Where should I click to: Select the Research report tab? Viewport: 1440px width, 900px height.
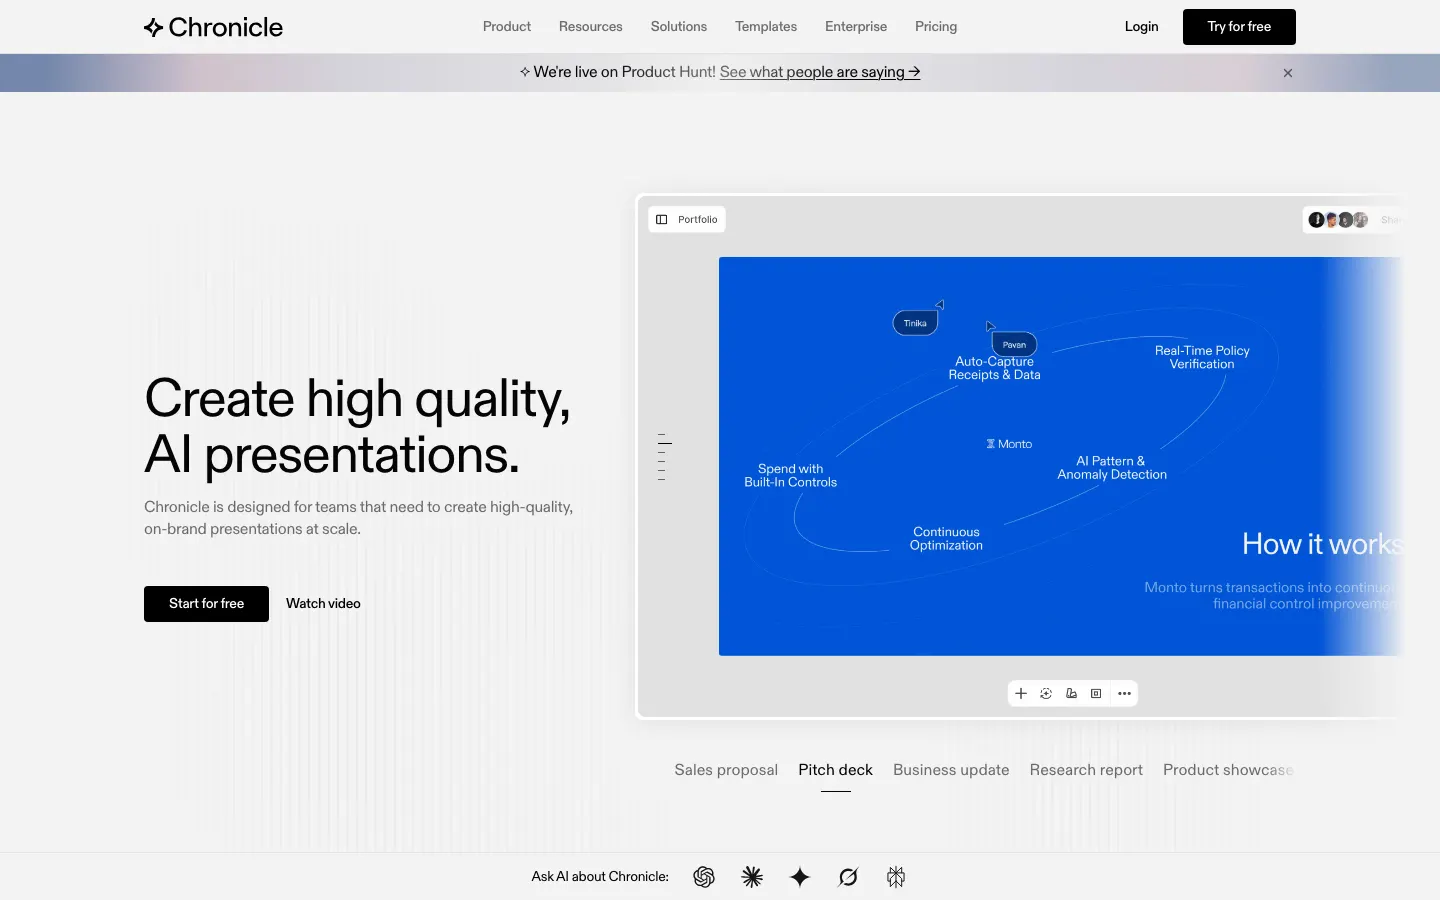[x=1086, y=770]
